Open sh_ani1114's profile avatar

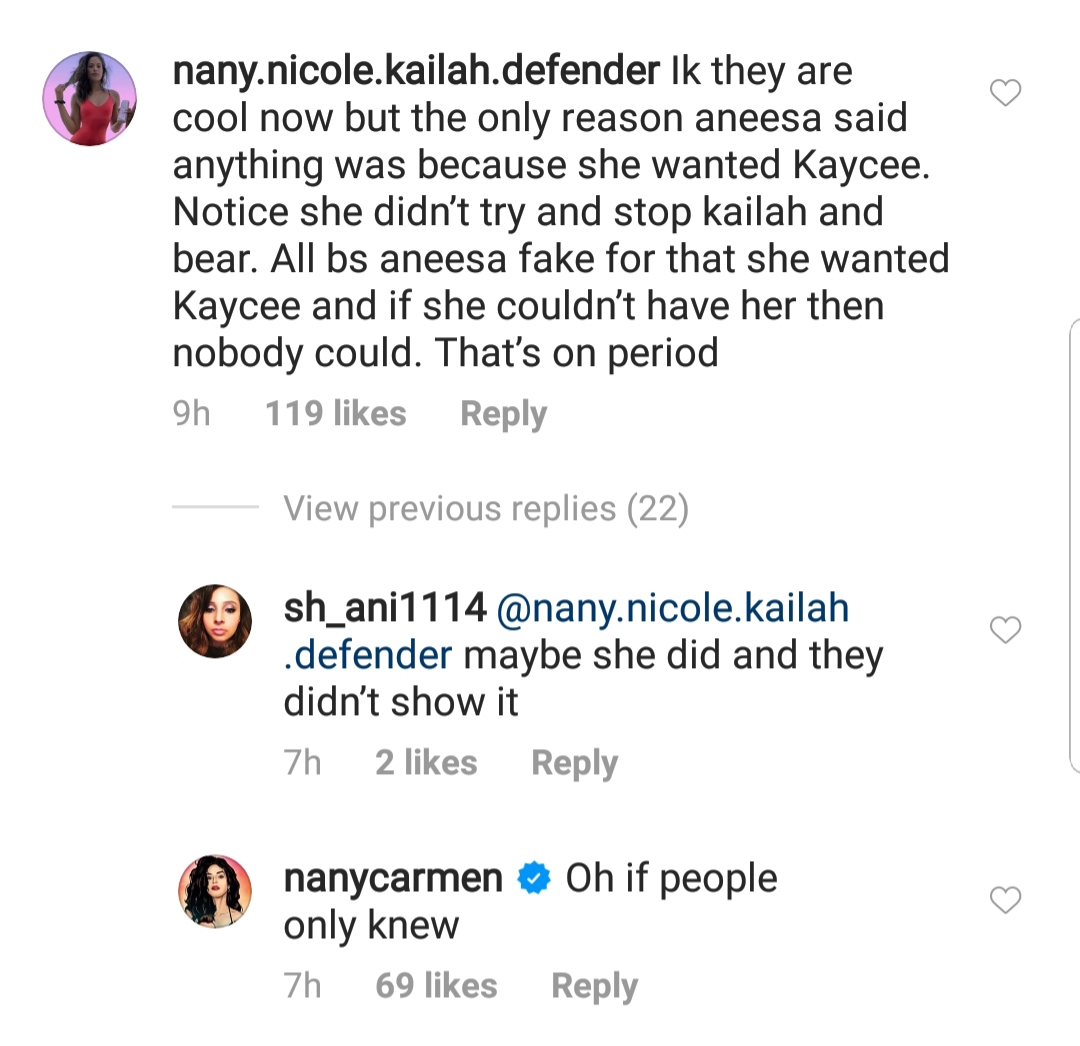tap(215, 621)
